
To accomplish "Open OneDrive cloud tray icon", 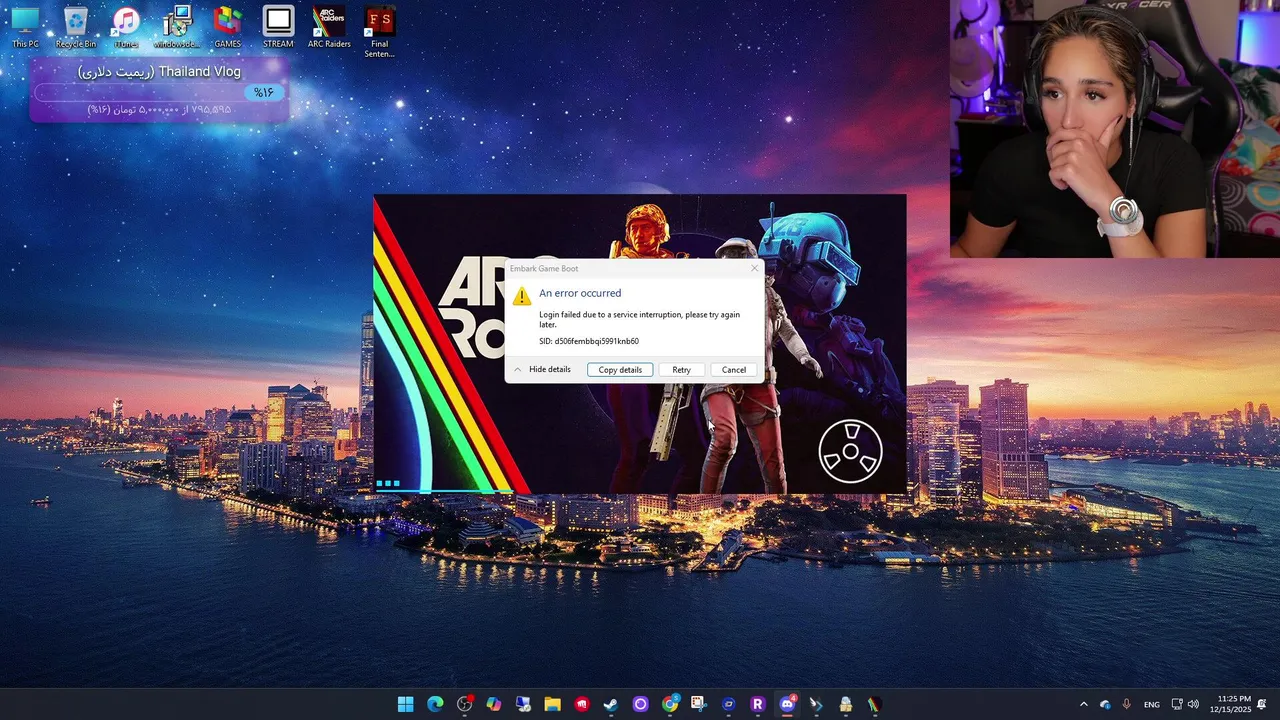I will [1105, 704].
